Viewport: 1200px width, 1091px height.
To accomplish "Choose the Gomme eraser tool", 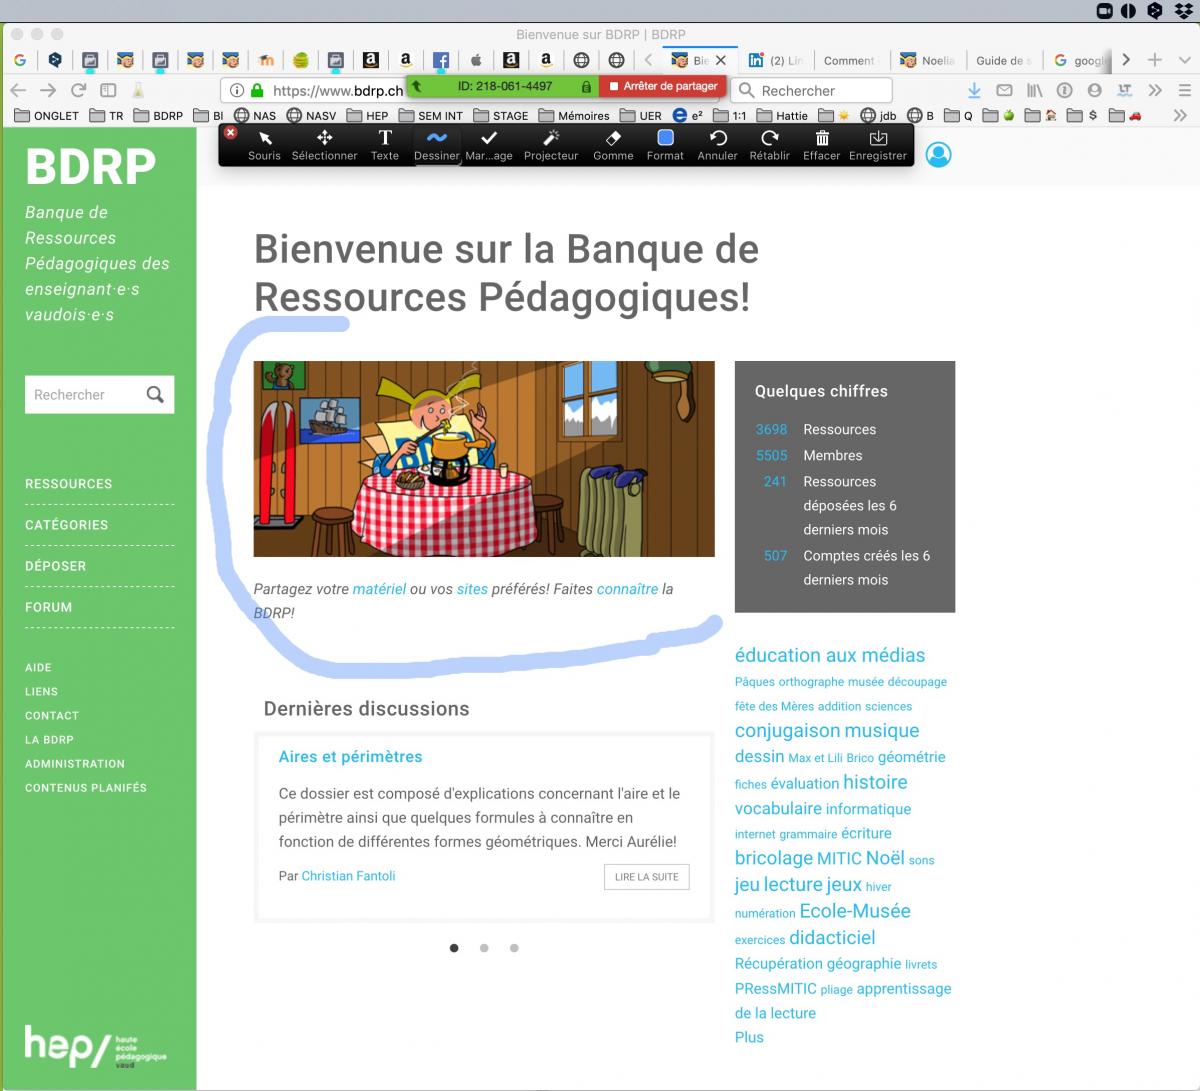I will [613, 144].
